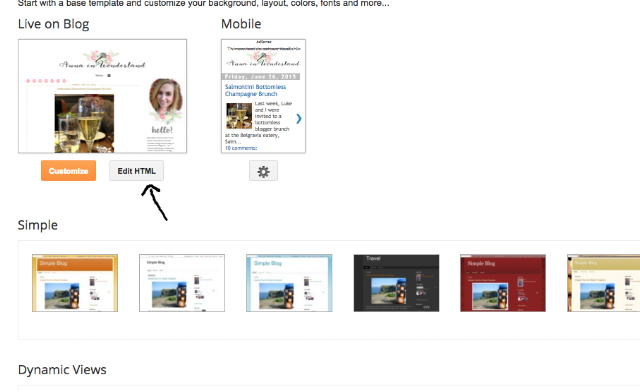Click the 10 comments link in Mobile preview
Viewport: 640px width, 392px height.
pyautogui.click(x=241, y=148)
